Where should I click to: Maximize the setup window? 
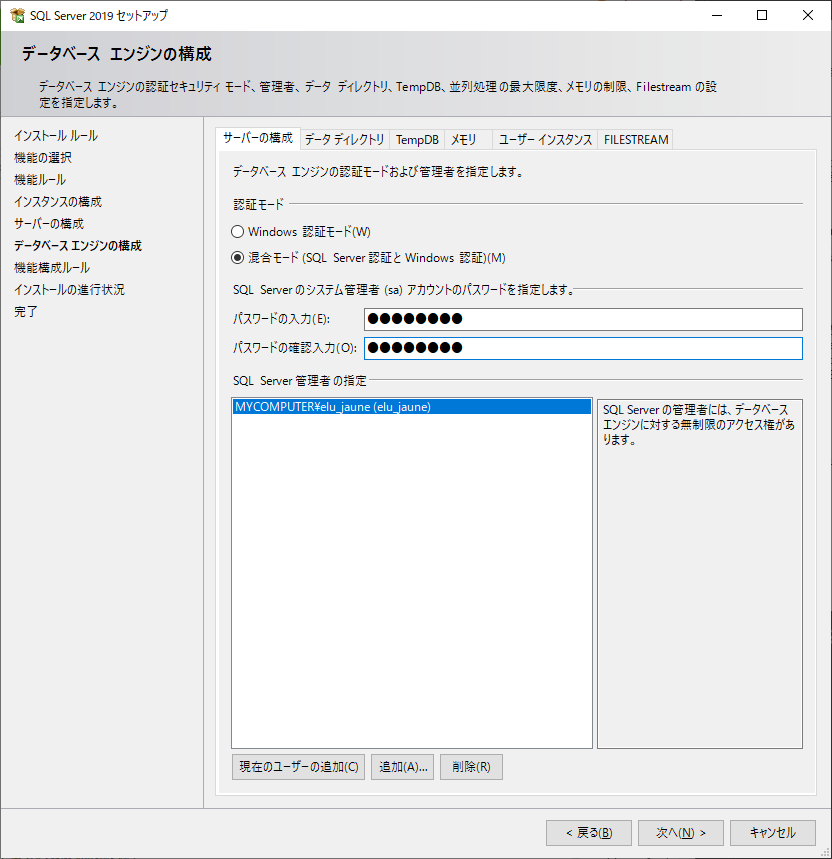(762, 15)
